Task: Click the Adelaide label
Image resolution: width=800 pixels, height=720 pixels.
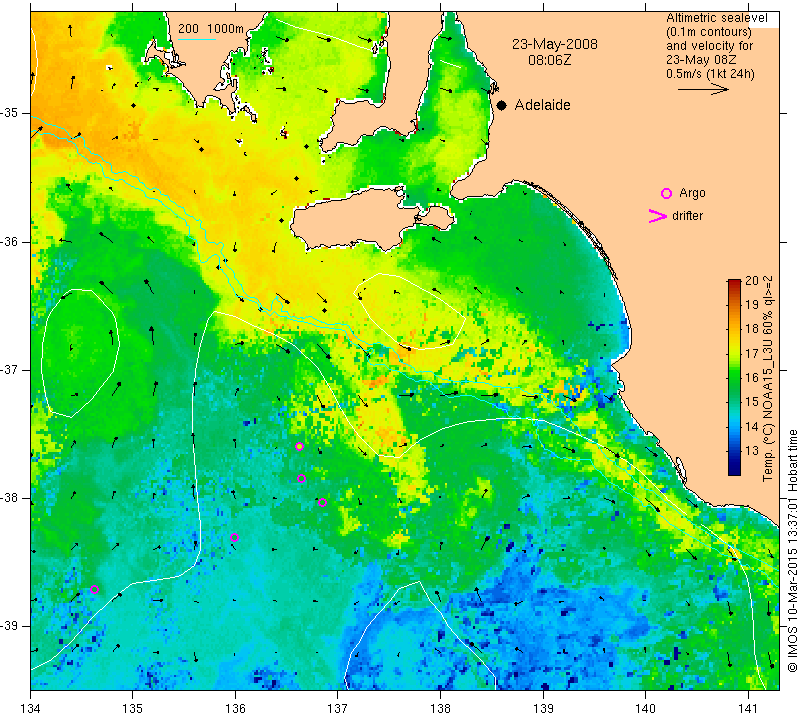Action: (542, 105)
